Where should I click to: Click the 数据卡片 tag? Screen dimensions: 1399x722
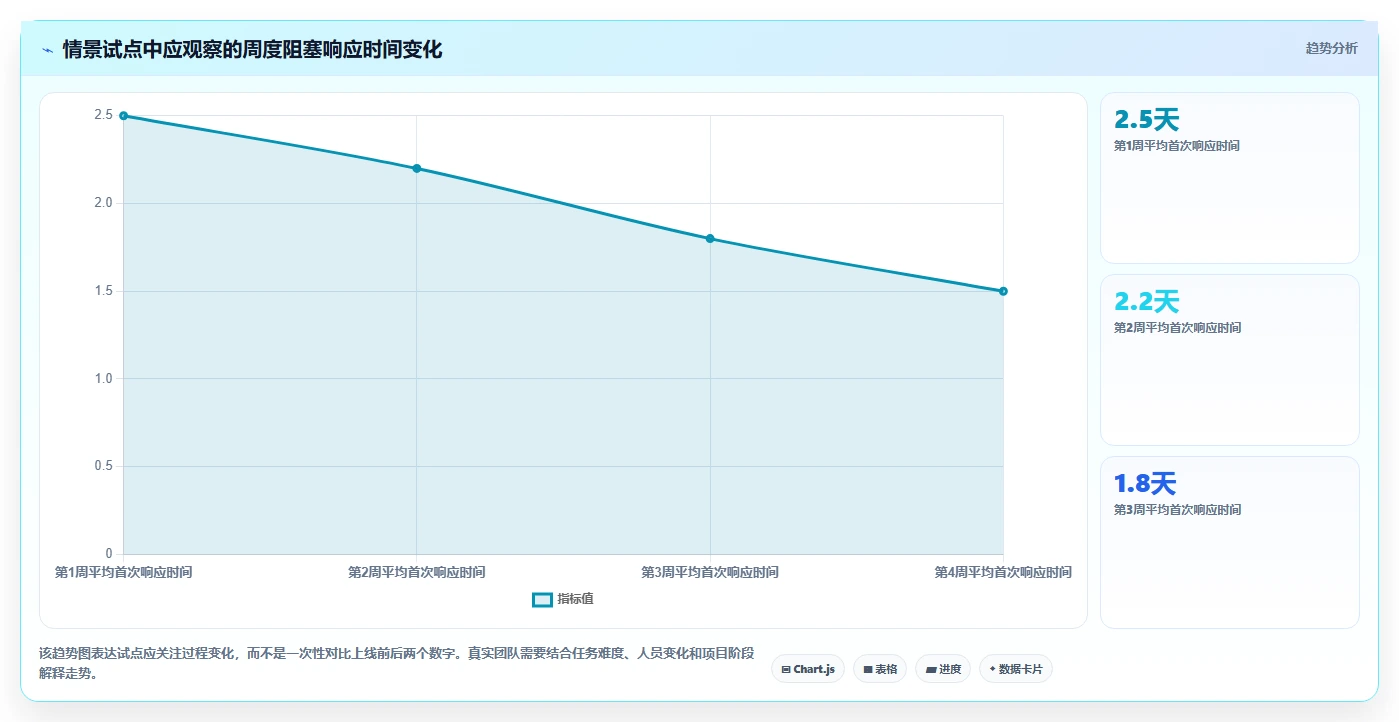1016,669
